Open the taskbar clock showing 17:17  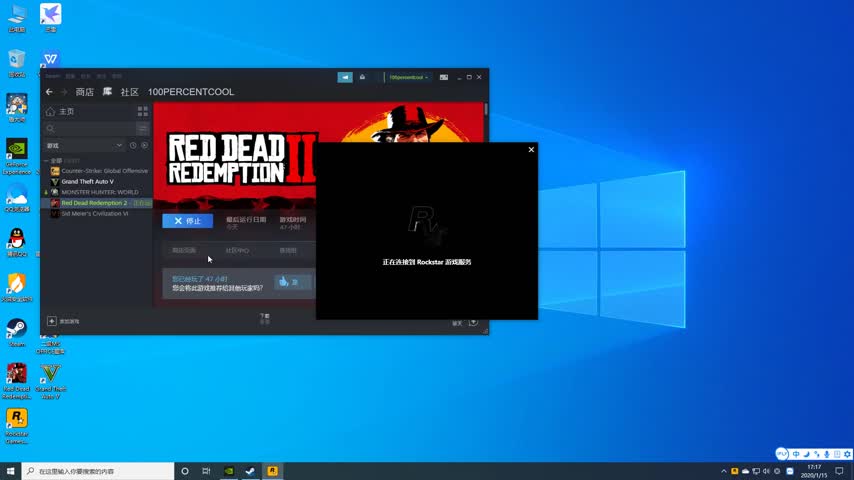point(814,471)
